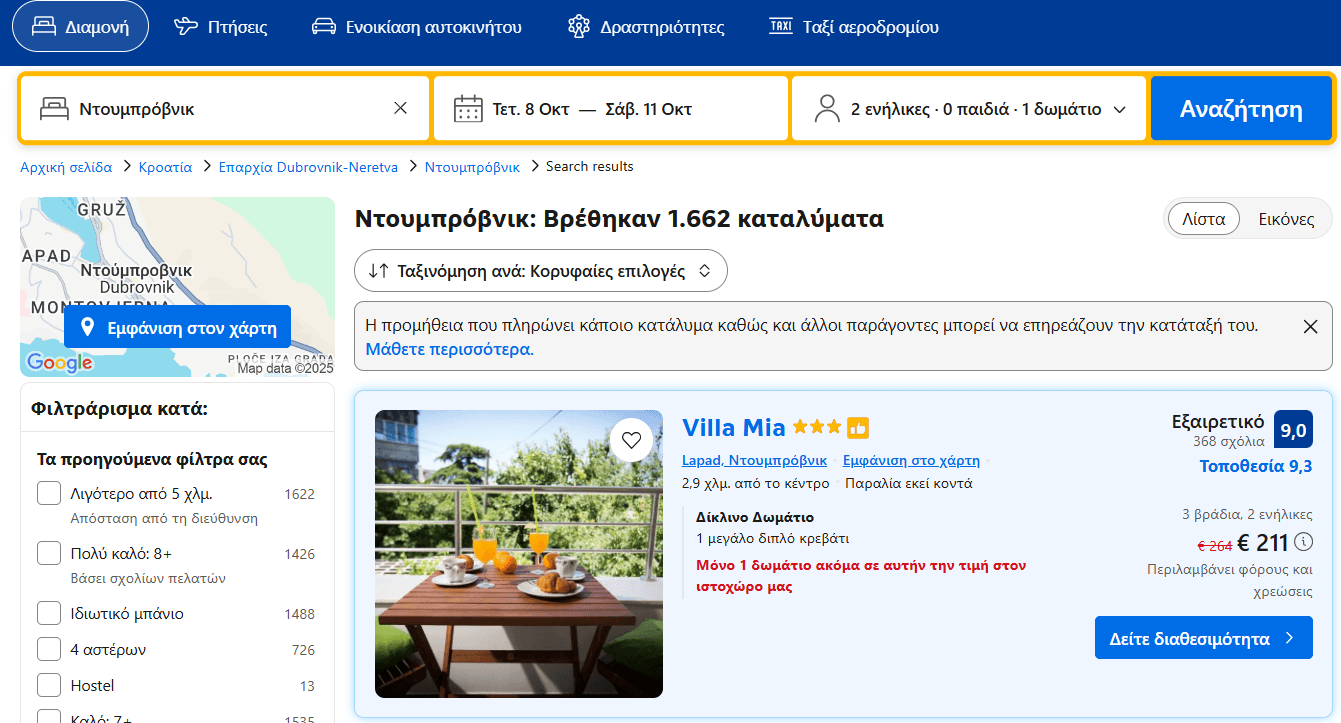
Task: Open check-out date Σάβ. 11 Οκτ
Action: point(649,109)
